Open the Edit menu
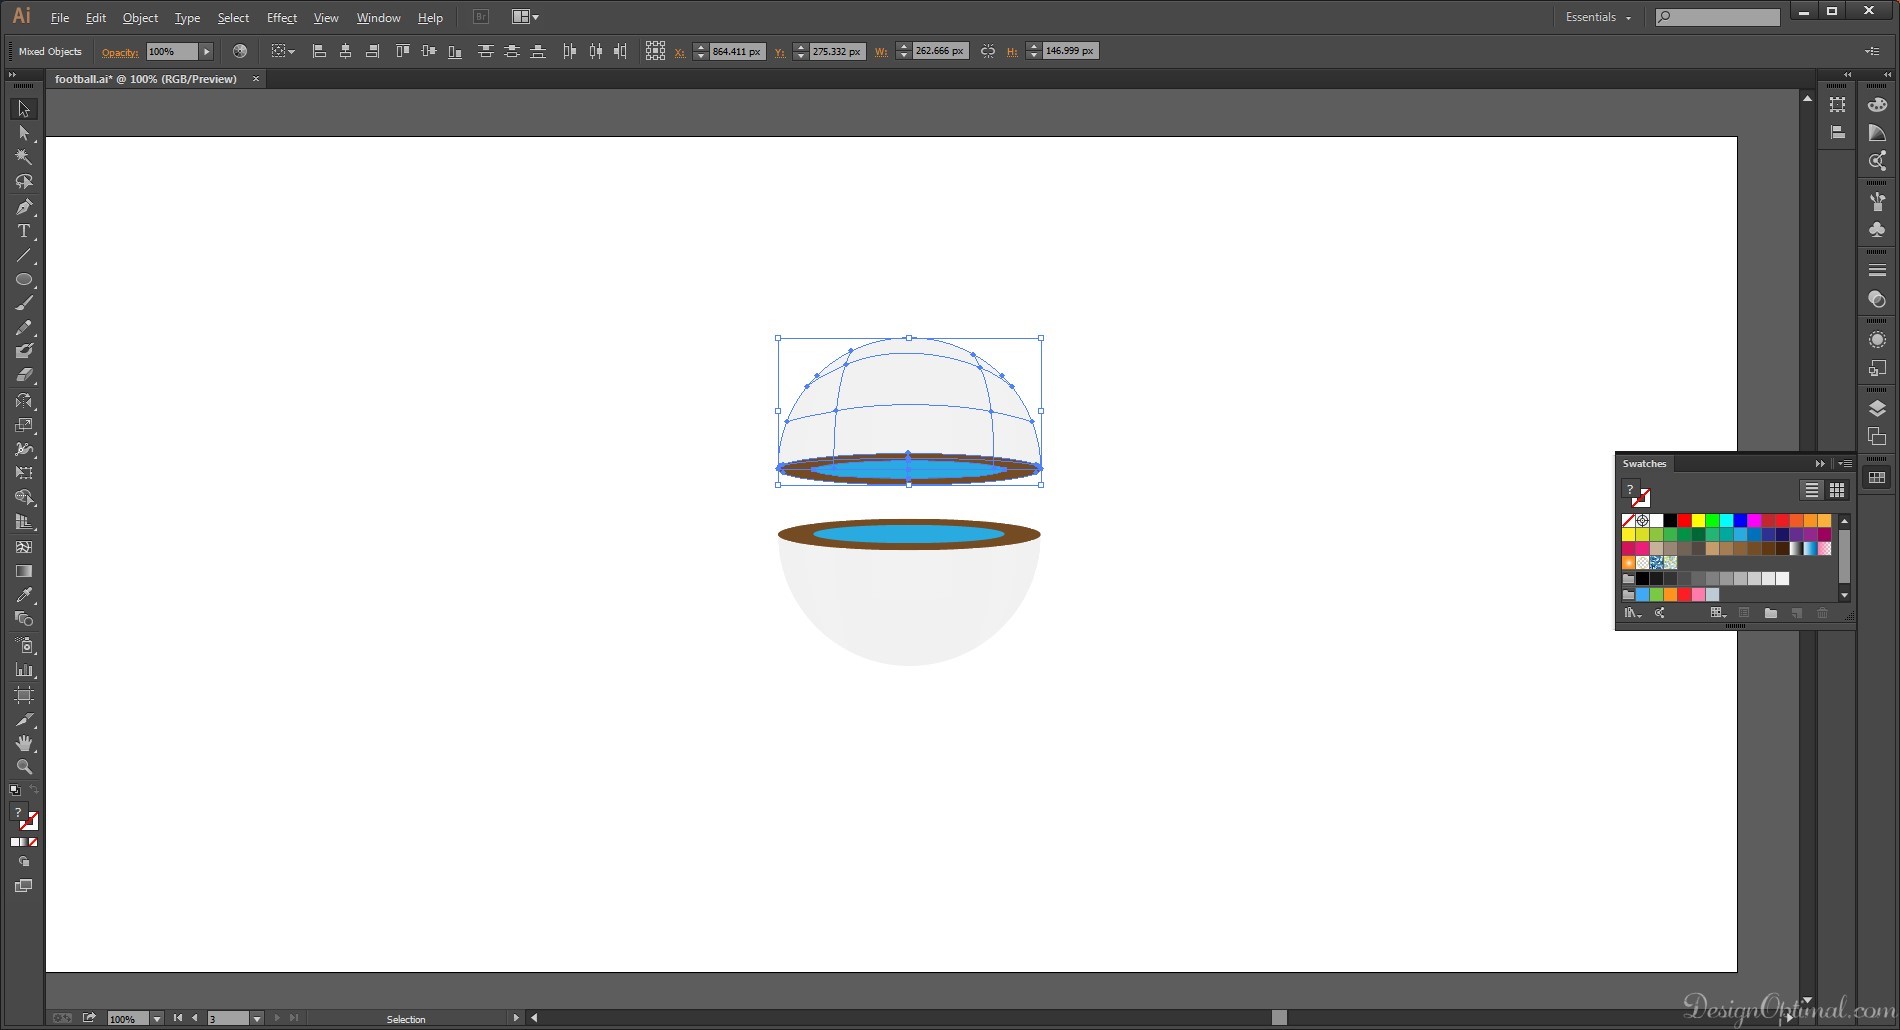Screen dimensions: 1900x1030 tap(96, 18)
